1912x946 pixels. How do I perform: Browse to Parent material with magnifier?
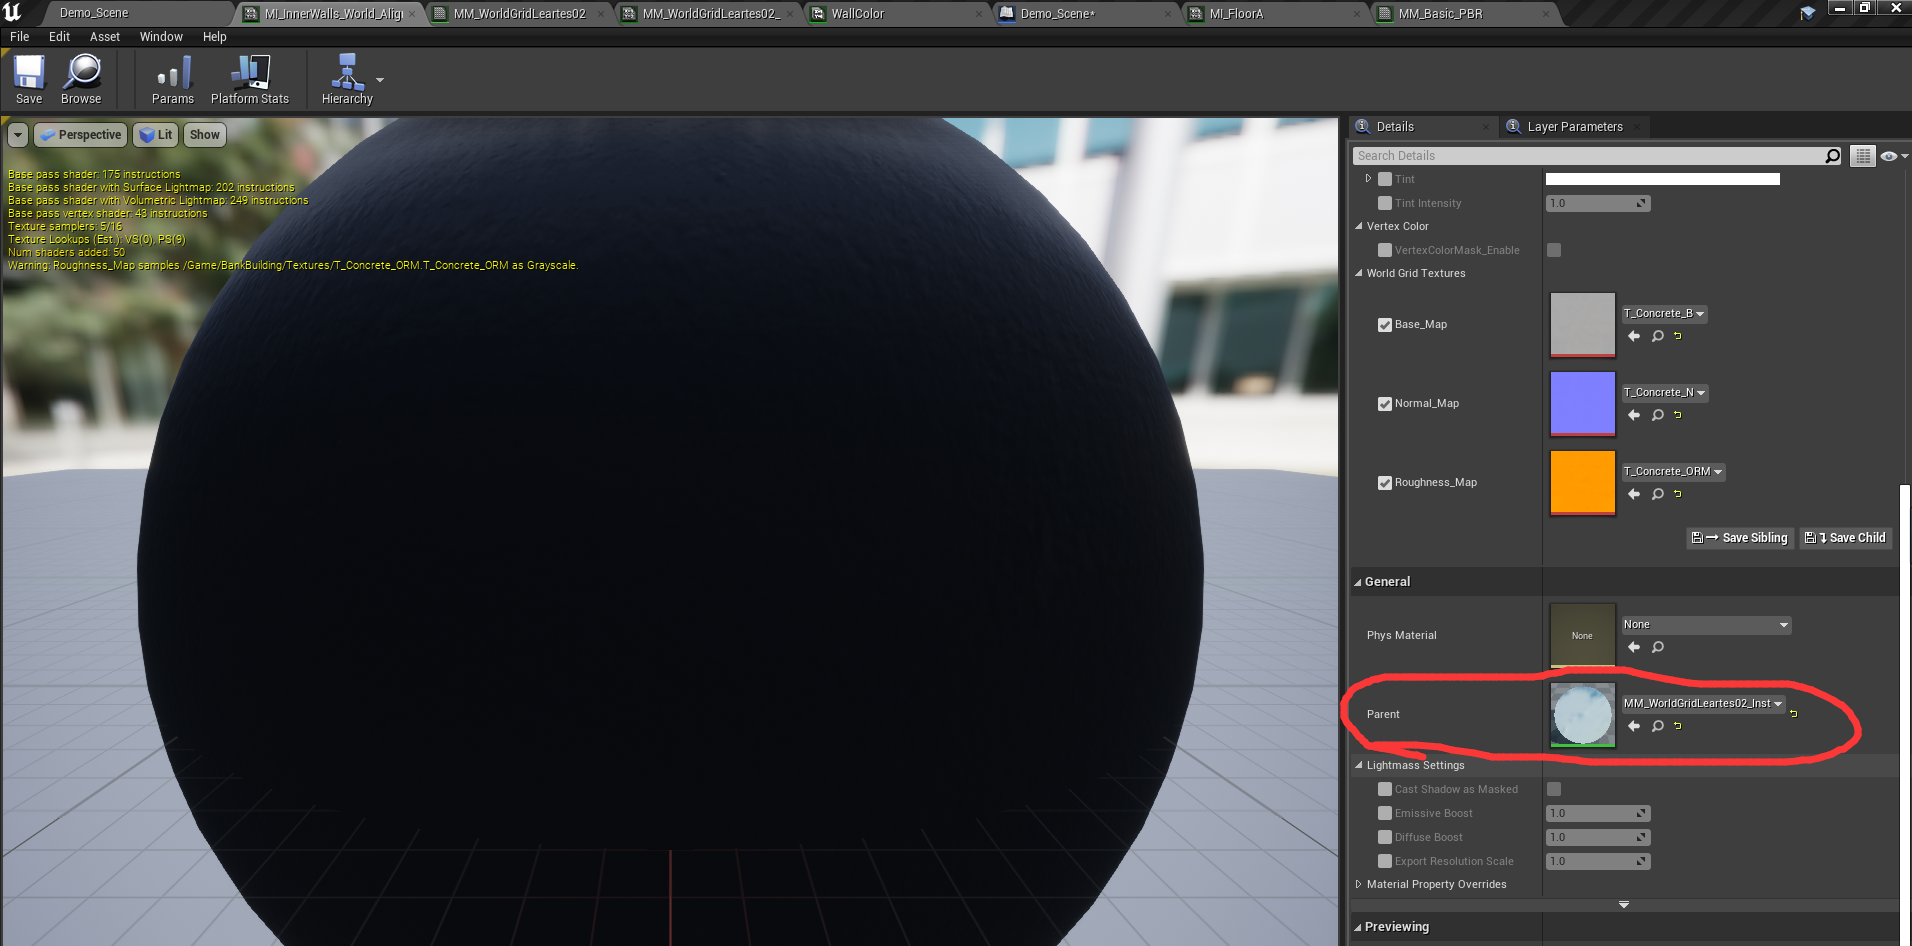point(1657,726)
